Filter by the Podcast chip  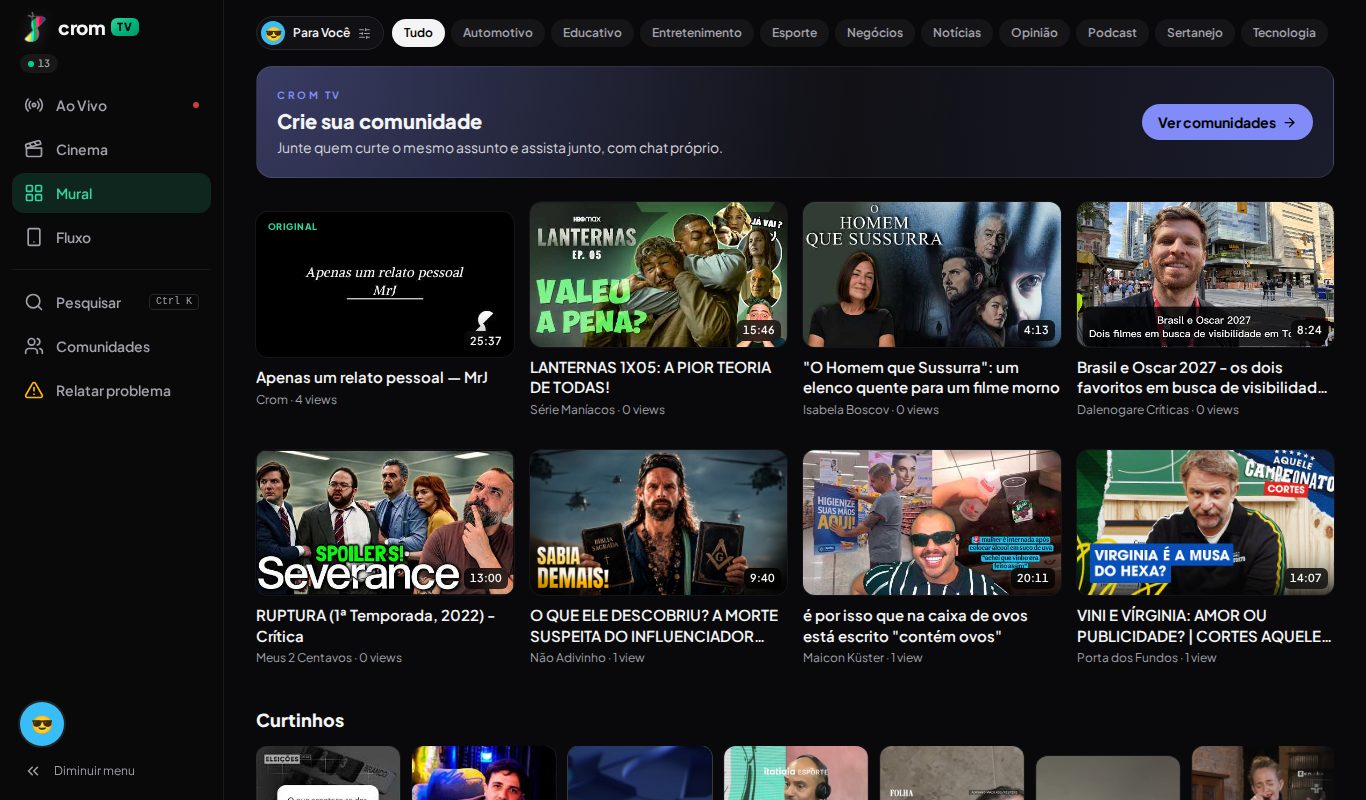[1112, 33]
